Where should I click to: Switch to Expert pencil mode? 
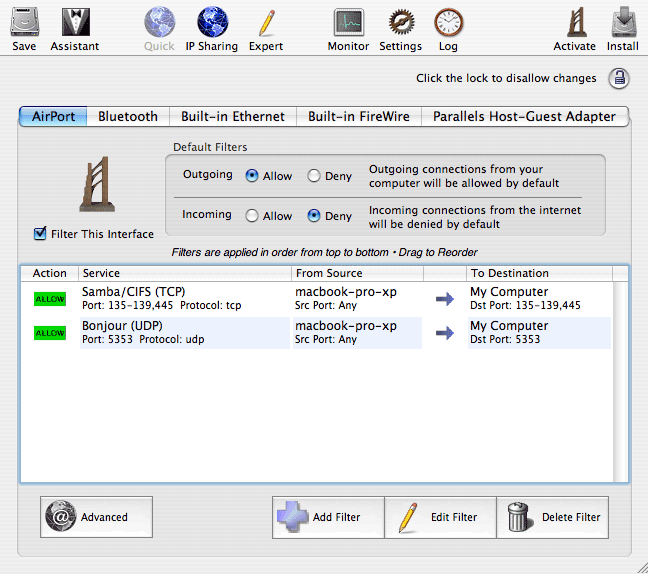coord(267,23)
